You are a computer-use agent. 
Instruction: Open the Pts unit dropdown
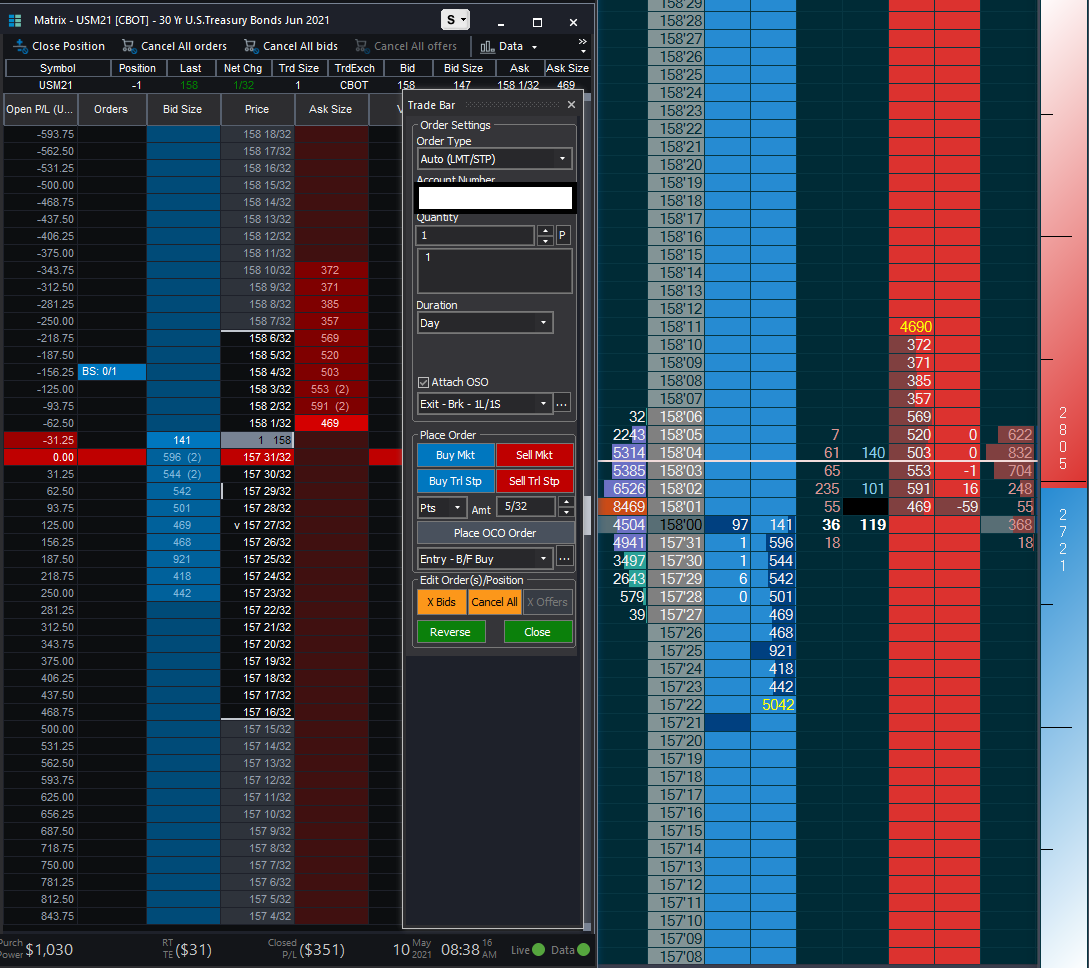[441, 508]
